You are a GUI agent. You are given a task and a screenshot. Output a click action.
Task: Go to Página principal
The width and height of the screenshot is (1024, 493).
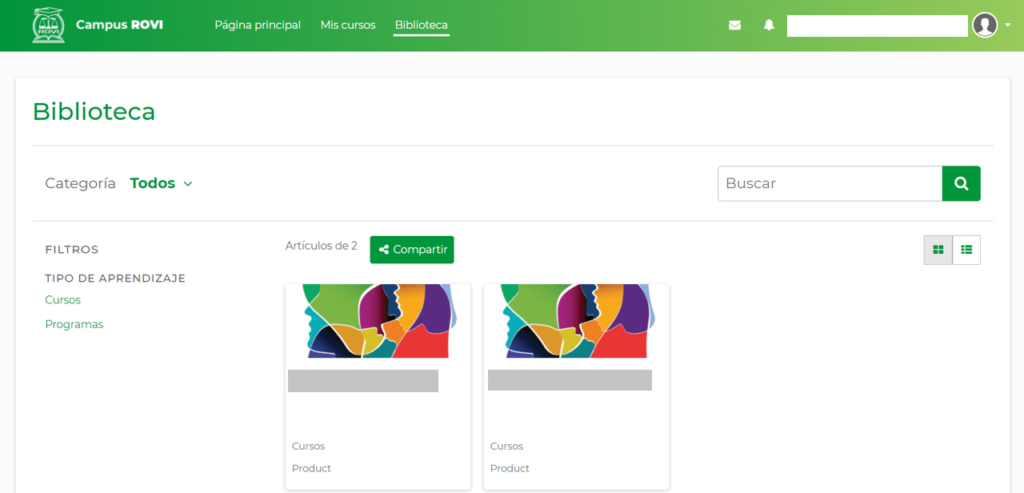click(257, 25)
